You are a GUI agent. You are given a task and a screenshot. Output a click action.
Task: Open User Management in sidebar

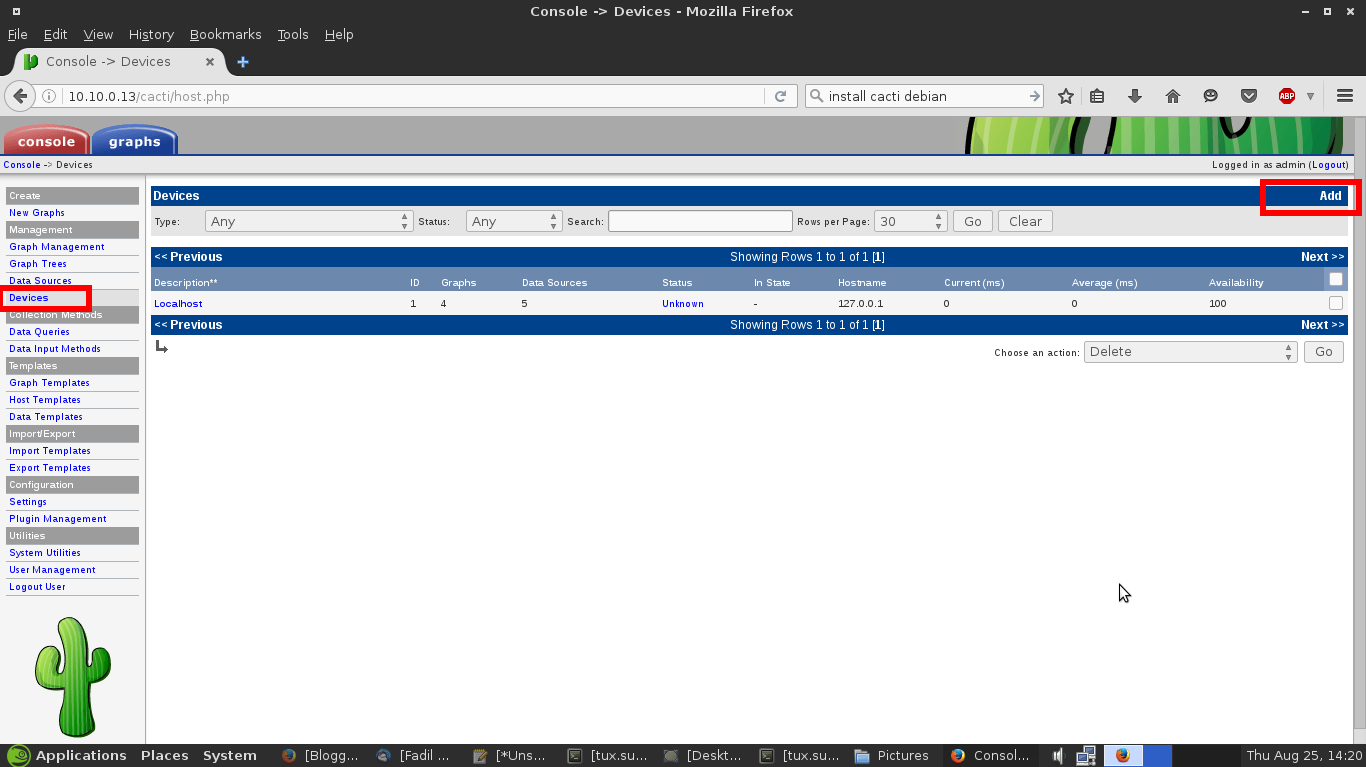52,570
